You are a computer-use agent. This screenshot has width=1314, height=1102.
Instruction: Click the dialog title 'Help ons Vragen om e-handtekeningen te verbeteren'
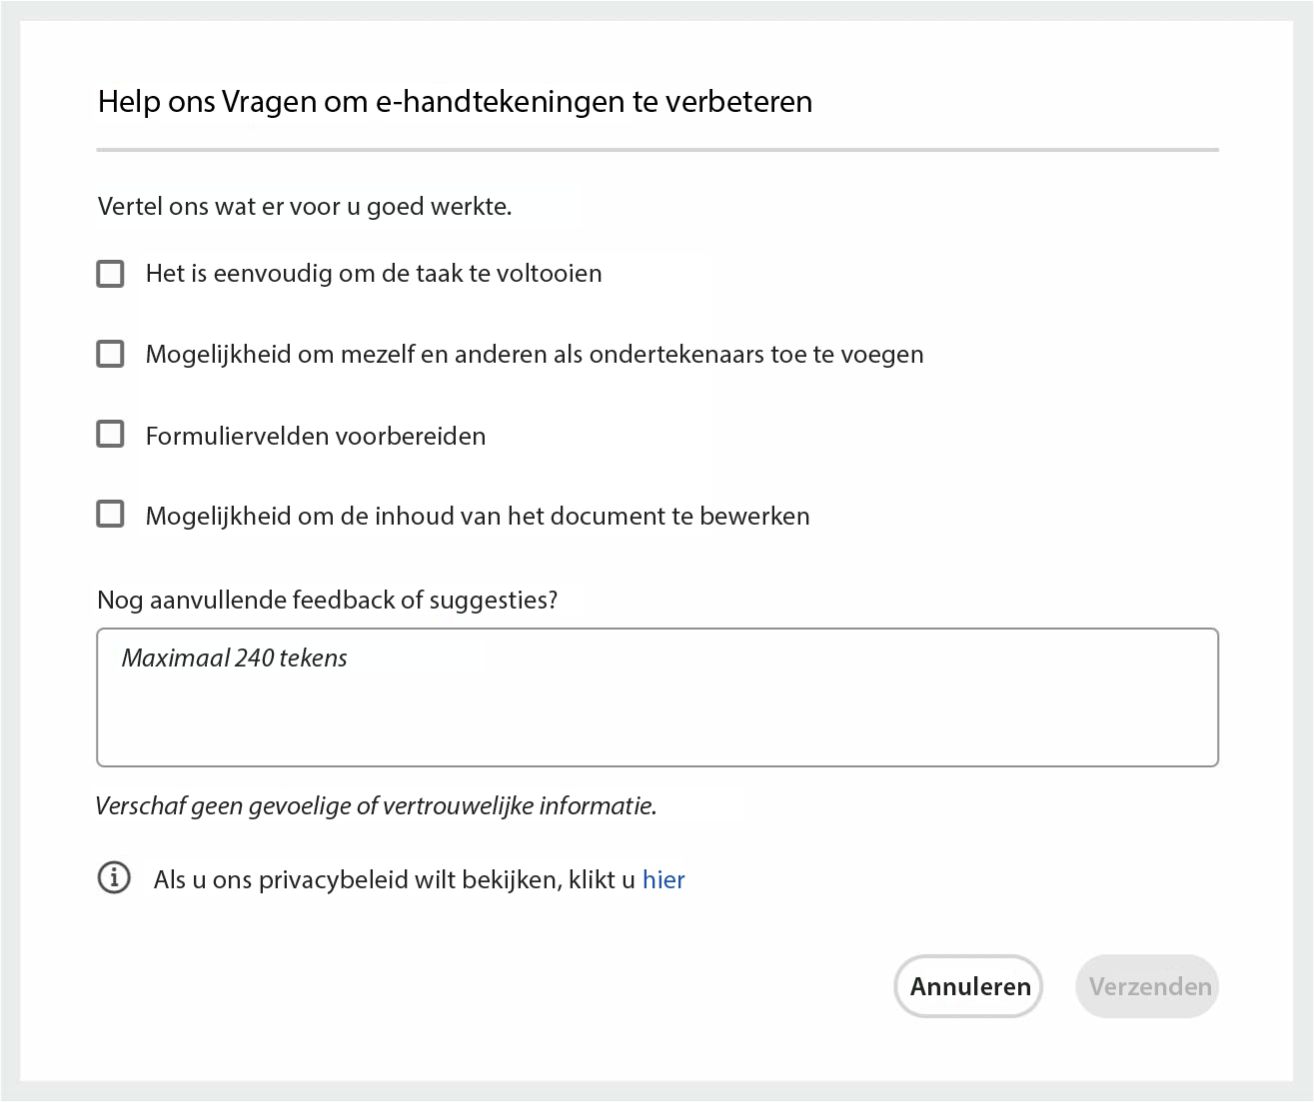454,101
